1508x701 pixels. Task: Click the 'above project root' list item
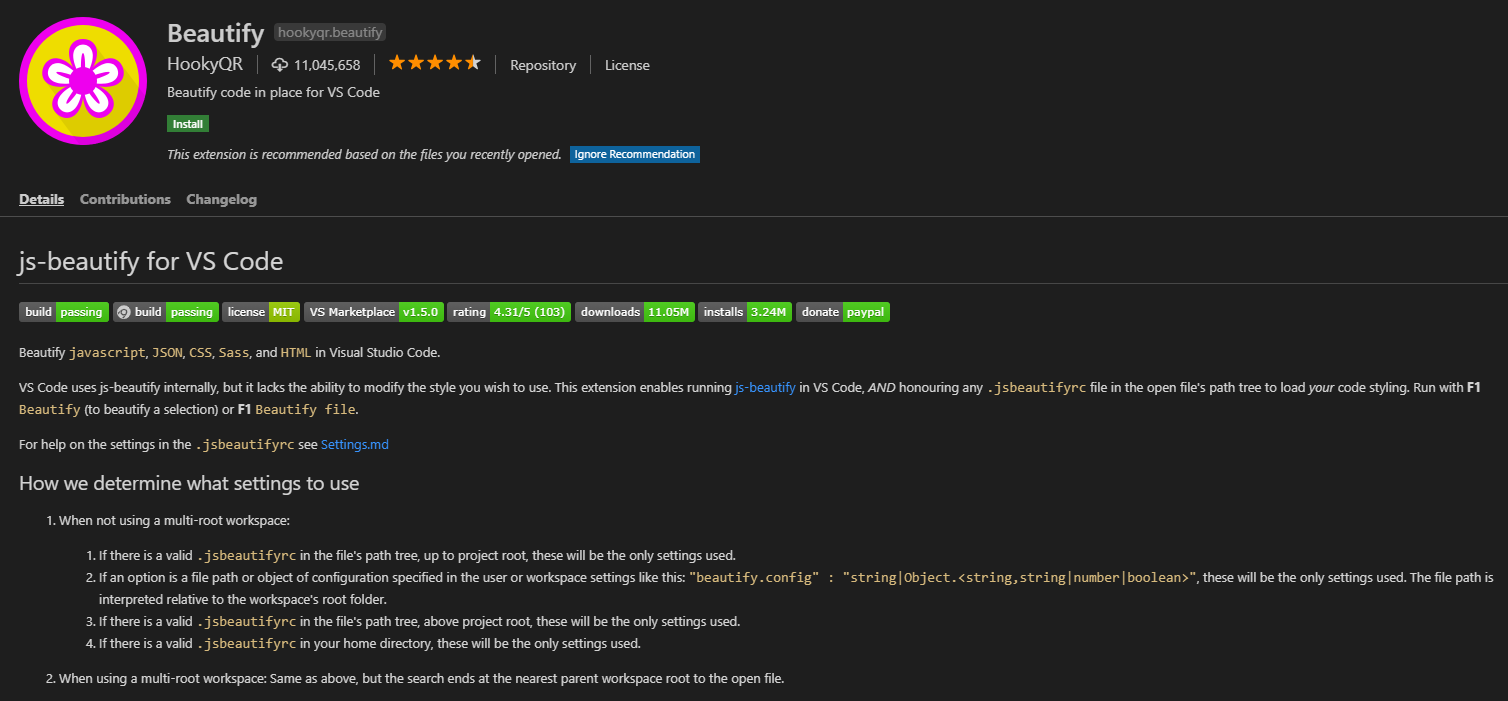pos(419,621)
